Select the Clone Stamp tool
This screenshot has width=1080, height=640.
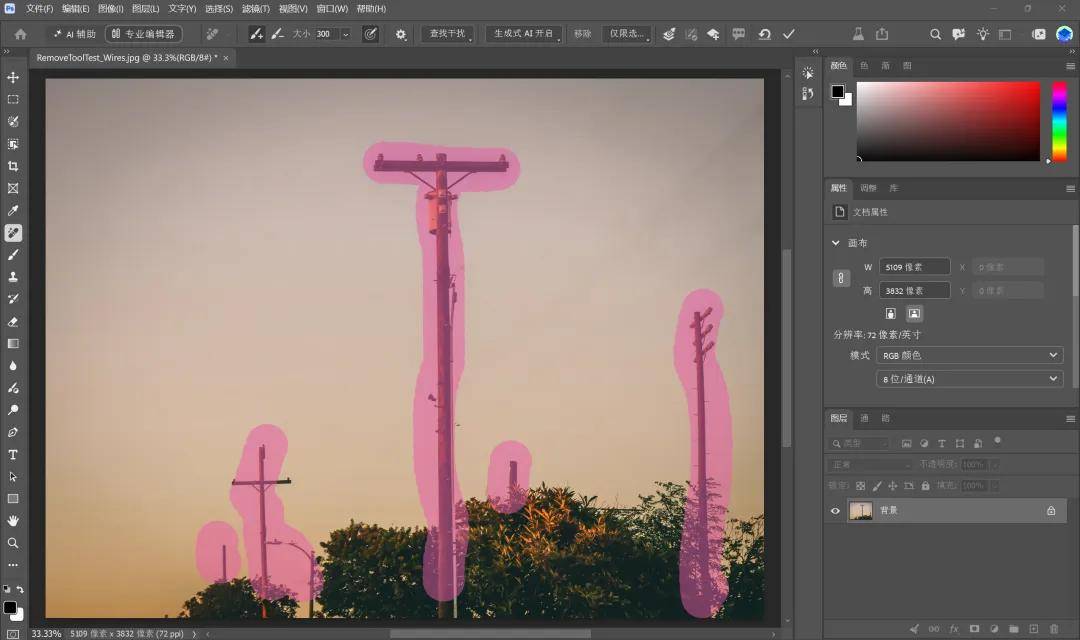(13, 277)
